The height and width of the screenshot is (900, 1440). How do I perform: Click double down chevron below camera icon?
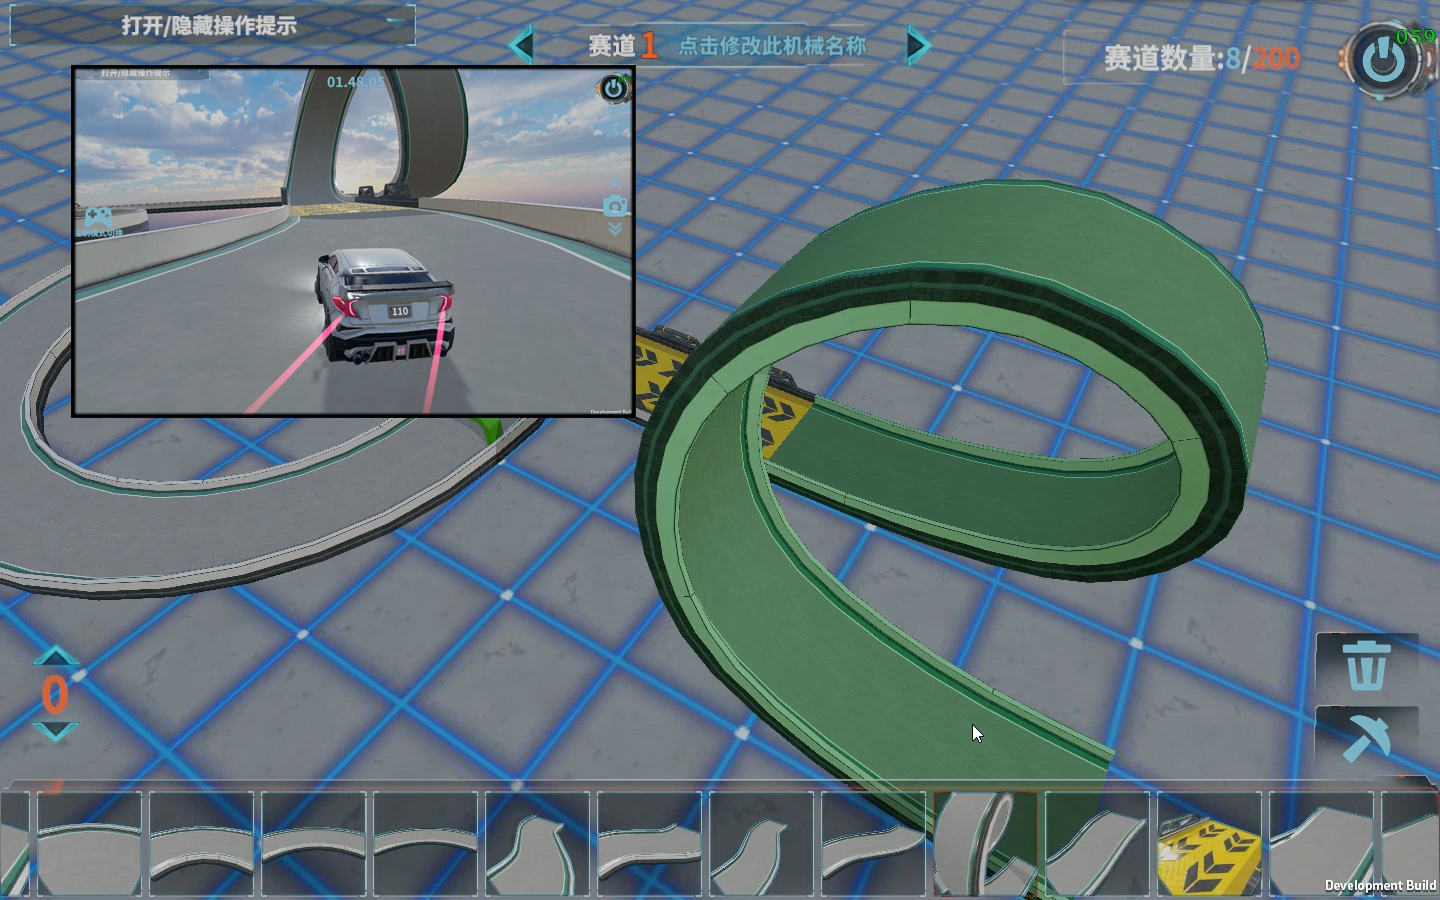[615, 229]
